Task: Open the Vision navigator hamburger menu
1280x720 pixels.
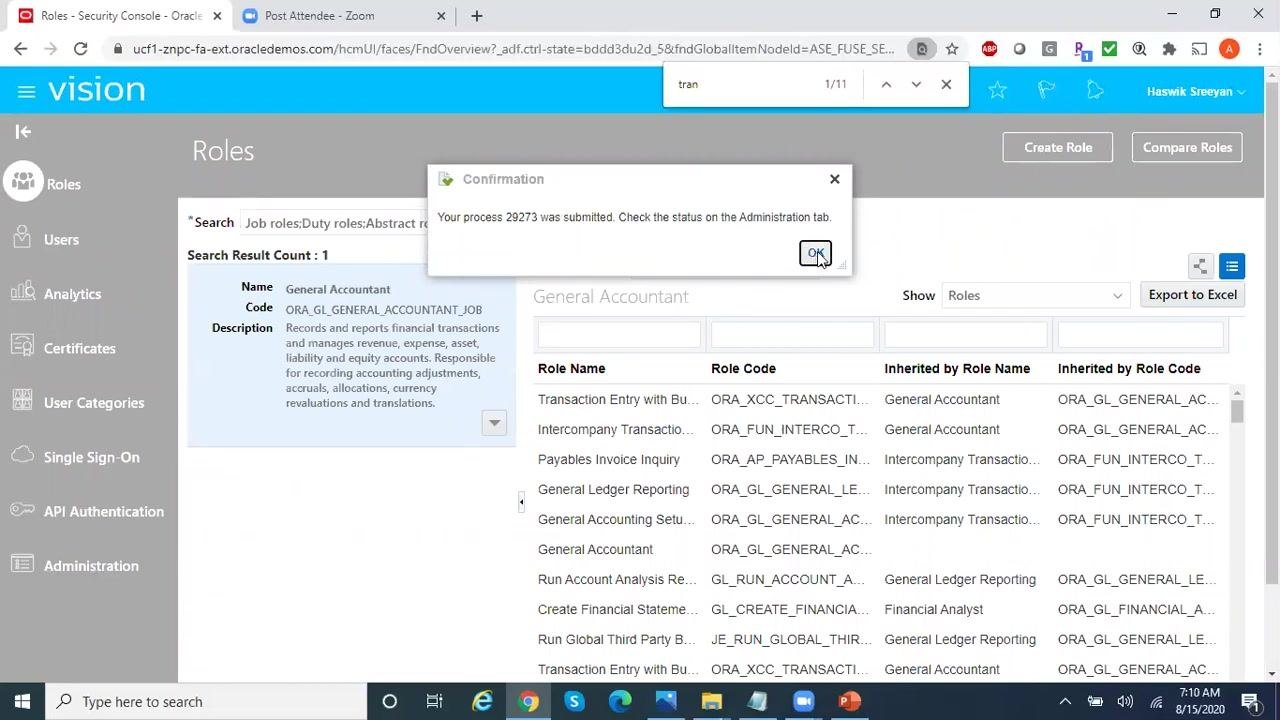Action: click(27, 92)
